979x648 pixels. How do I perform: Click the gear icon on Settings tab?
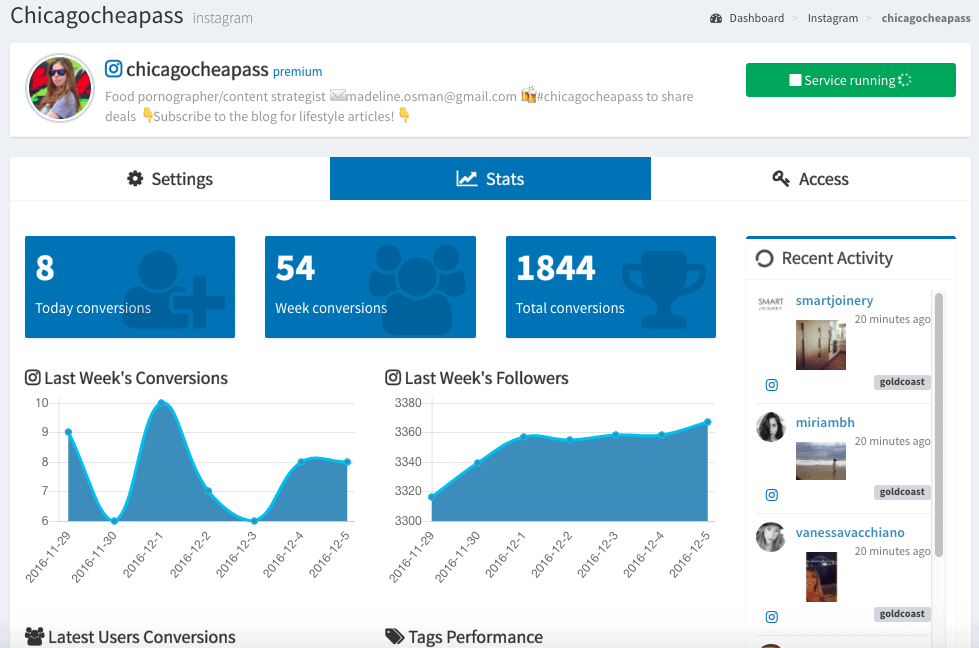pyautogui.click(x=135, y=179)
